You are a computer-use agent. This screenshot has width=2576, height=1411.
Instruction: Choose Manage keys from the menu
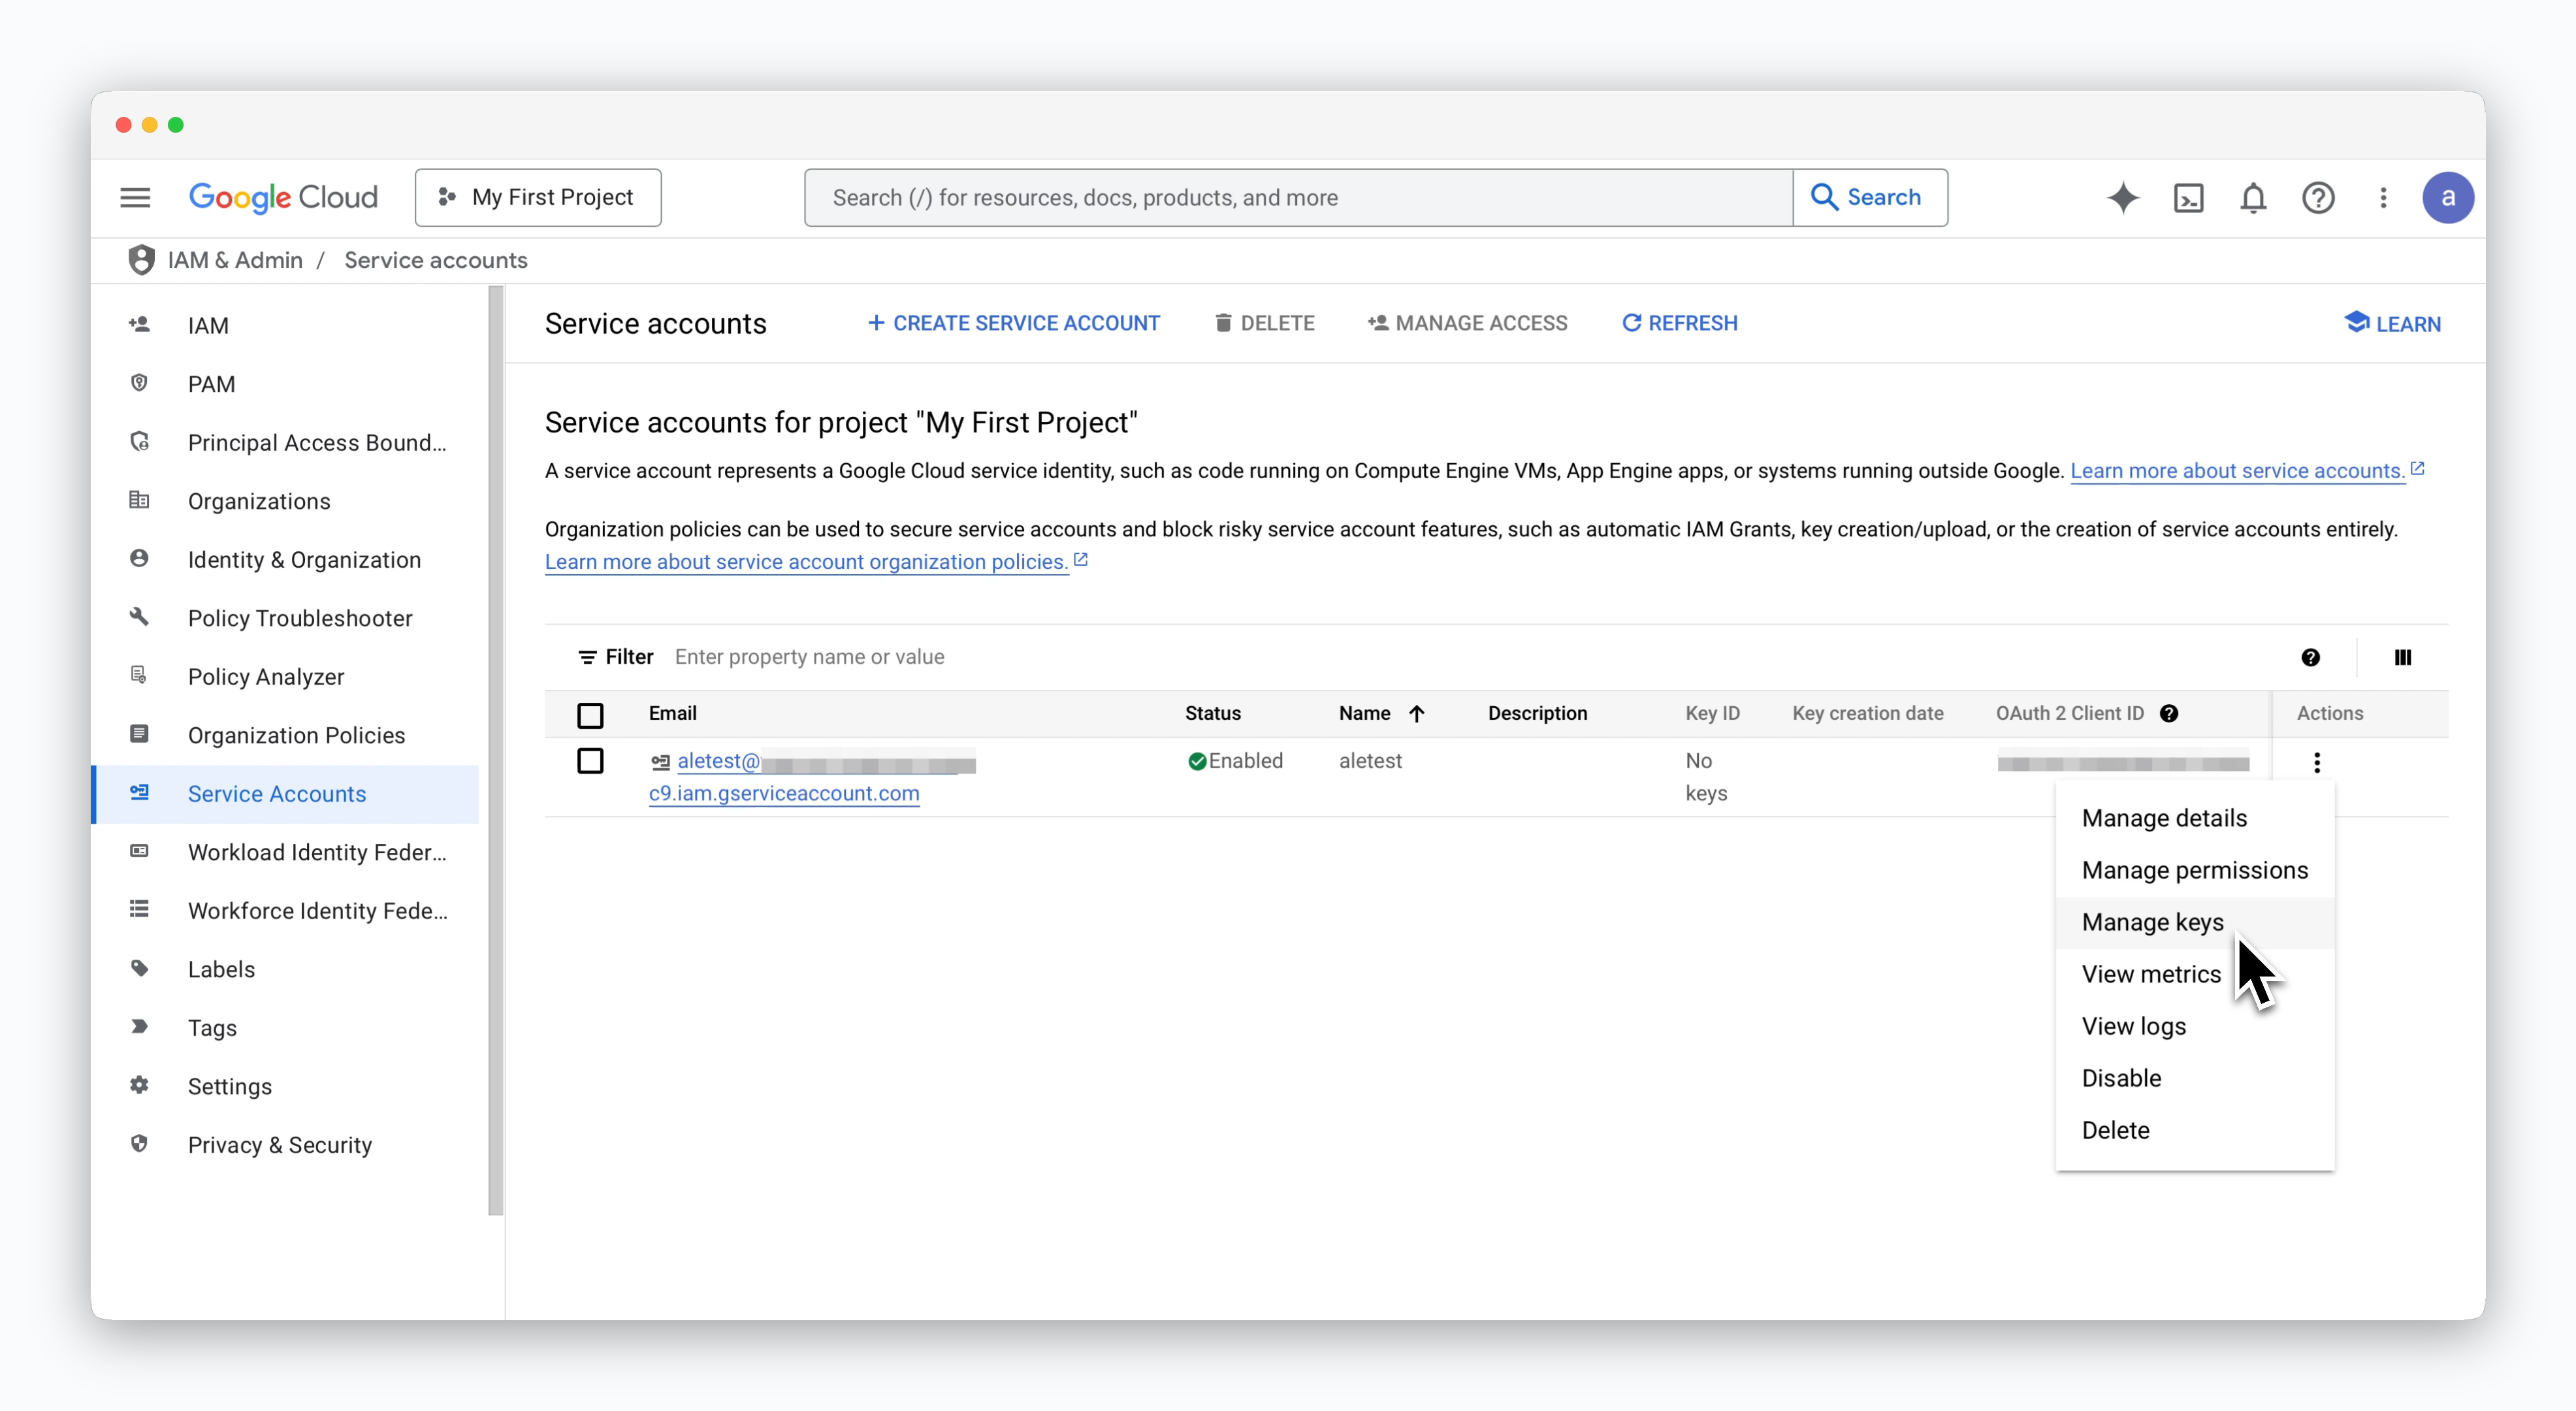(2194, 922)
